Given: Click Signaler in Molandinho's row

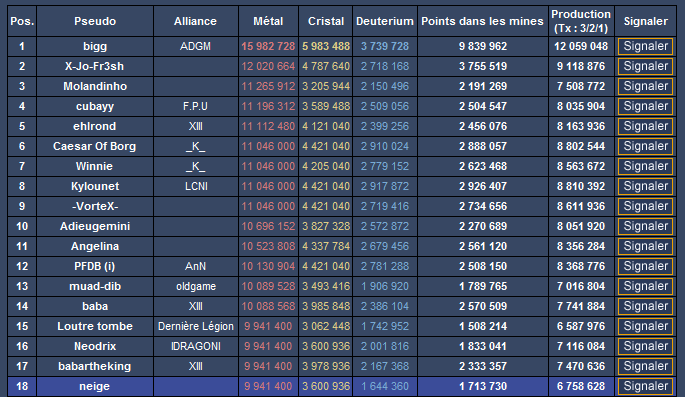Looking at the screenshot, I should click(x=645, y=86).
